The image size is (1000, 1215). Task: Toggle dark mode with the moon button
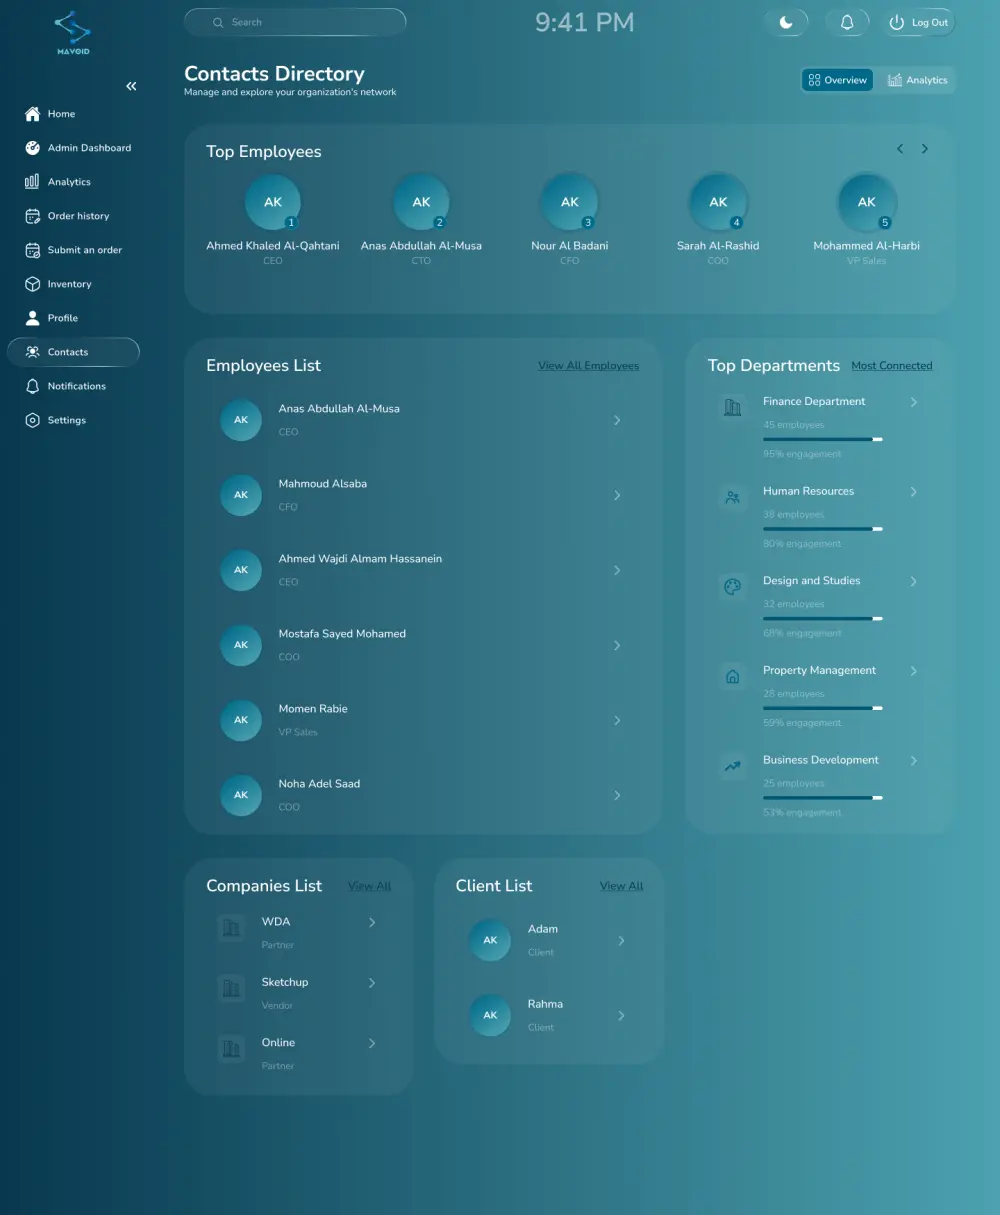point(787,21)
